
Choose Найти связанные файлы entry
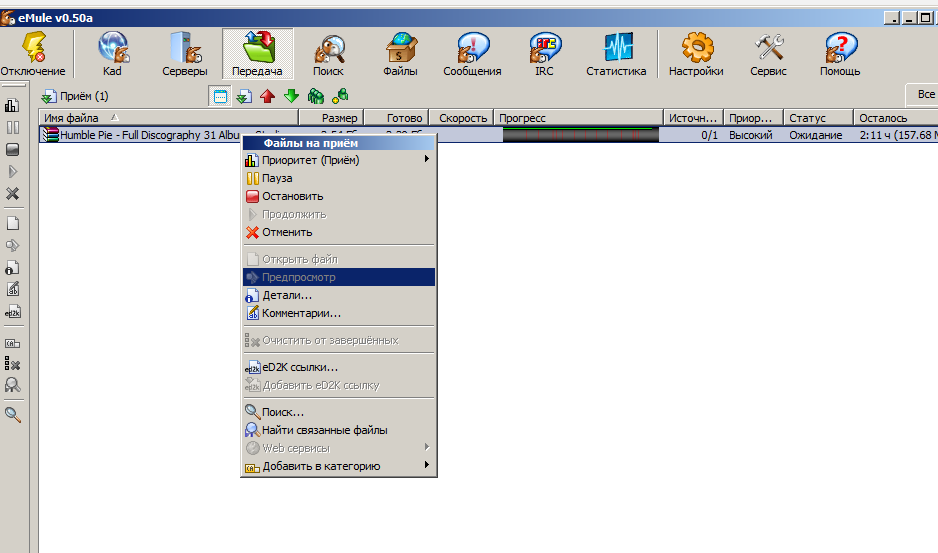pyautogui.click(x=339, y=430)
